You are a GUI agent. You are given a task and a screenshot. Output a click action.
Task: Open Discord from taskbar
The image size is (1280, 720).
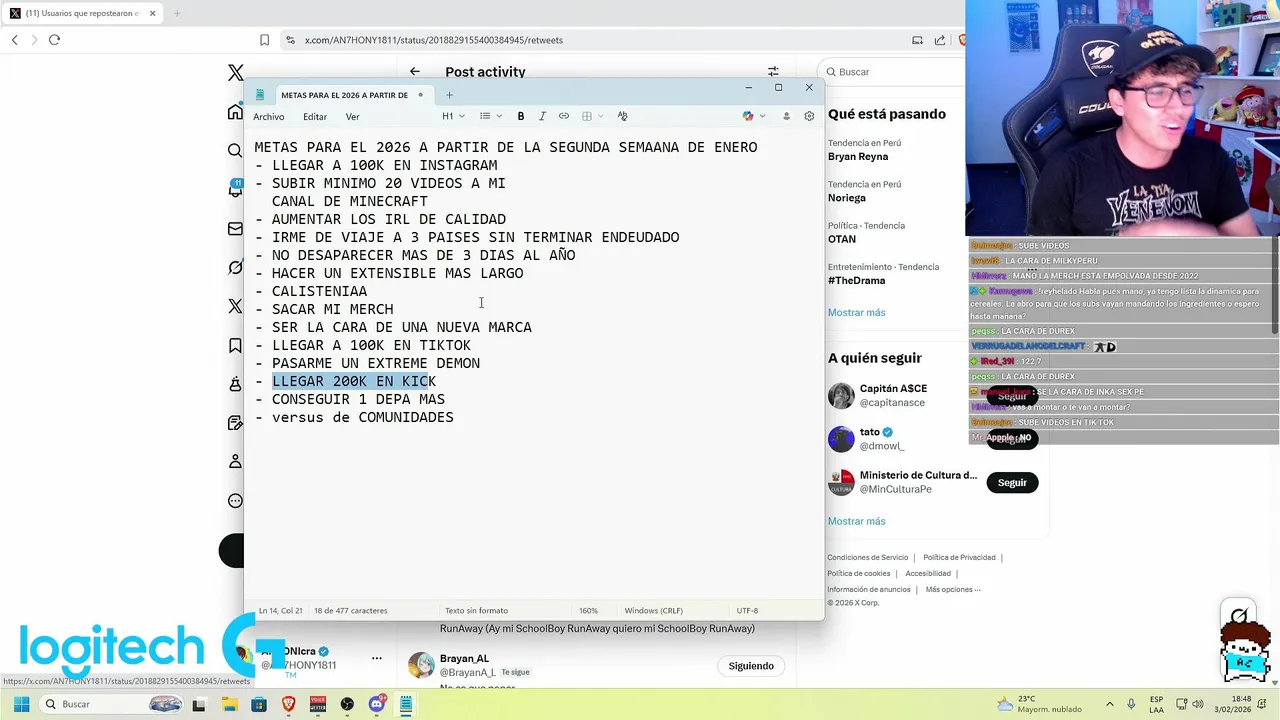377,704
